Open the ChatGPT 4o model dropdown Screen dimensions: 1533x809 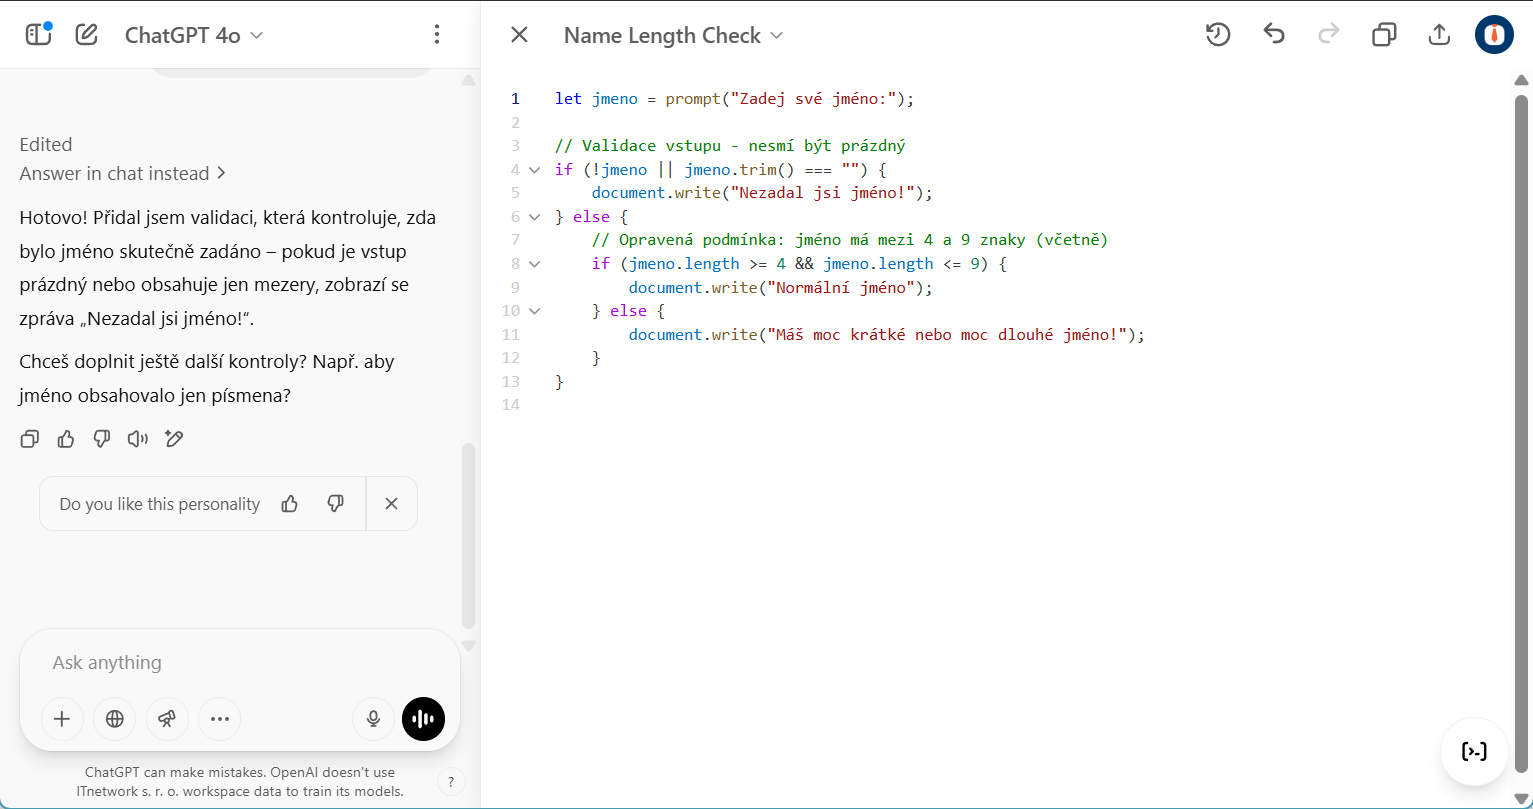click(194, 35)
